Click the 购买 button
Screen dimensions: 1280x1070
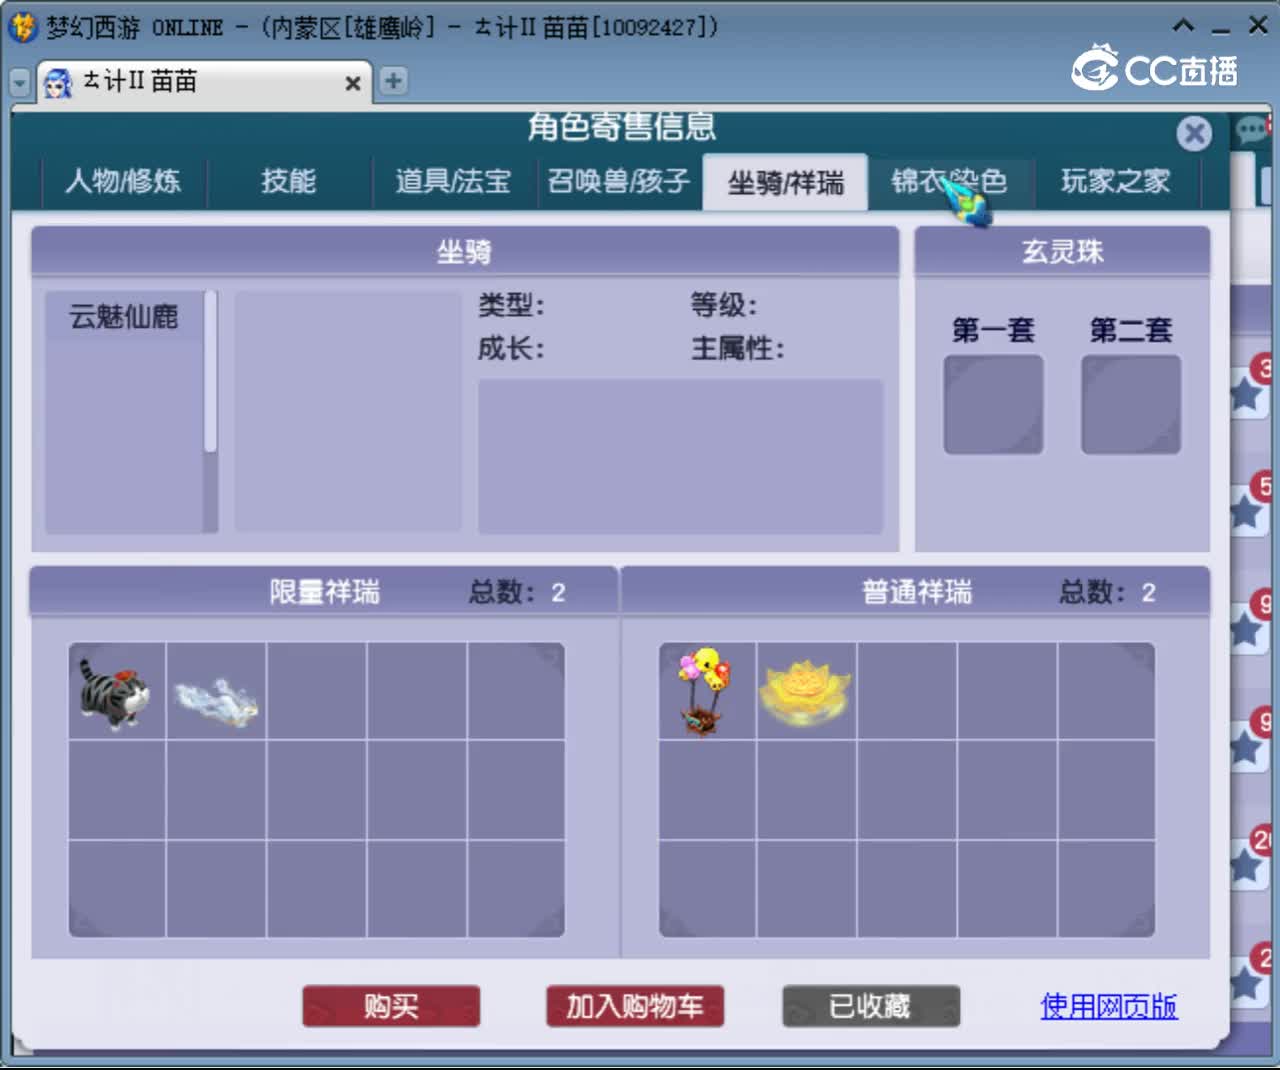tap(391, 1006)
